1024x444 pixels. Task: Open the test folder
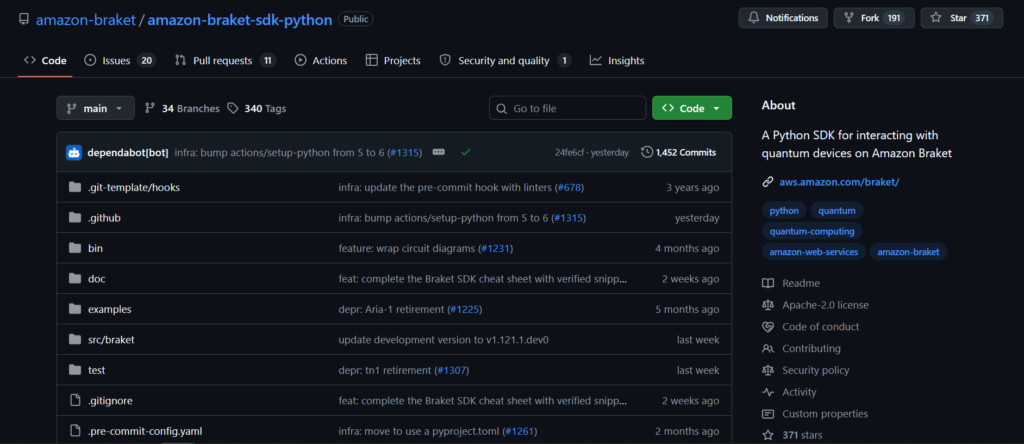97,370
